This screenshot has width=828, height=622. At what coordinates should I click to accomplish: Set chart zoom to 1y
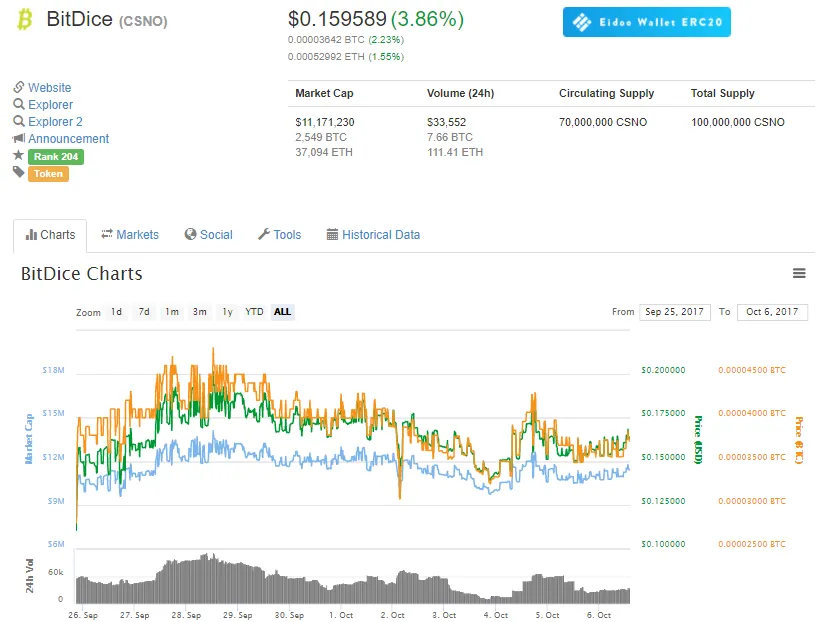tap(227, 312)
